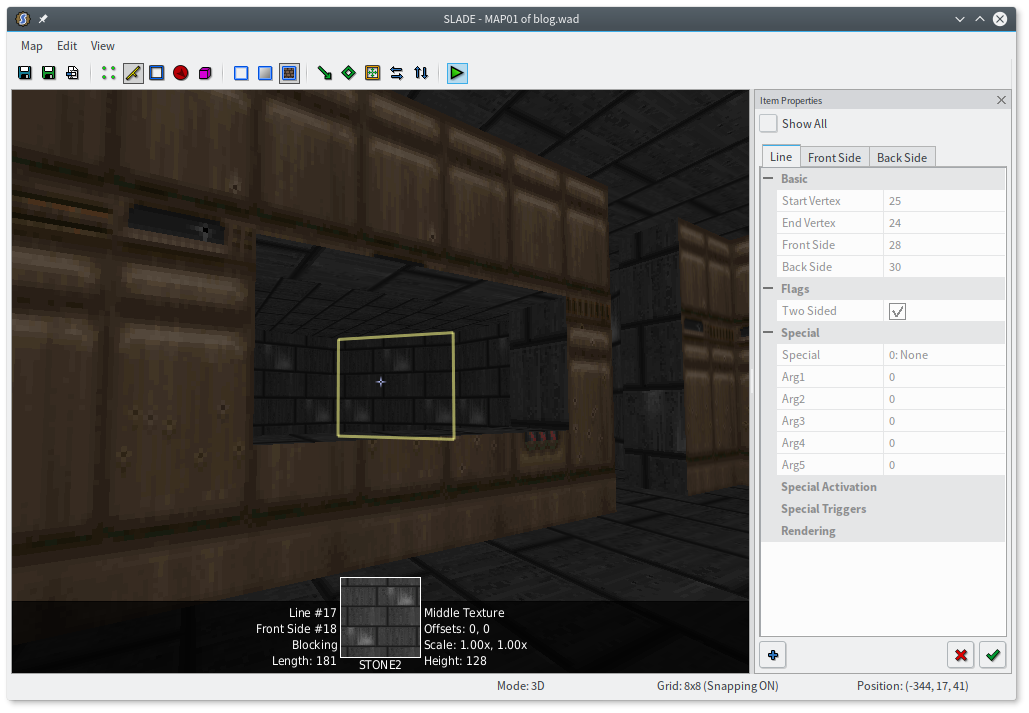Uncheck the Two Sided flag checkbox
The image size is (1029, 713).
point(897,311)
